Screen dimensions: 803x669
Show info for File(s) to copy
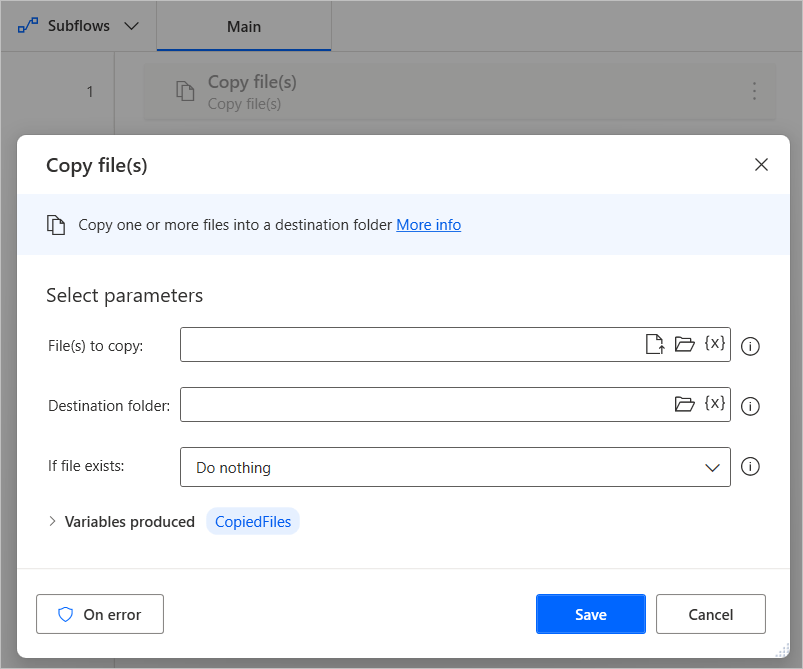[x=750, y=346]
